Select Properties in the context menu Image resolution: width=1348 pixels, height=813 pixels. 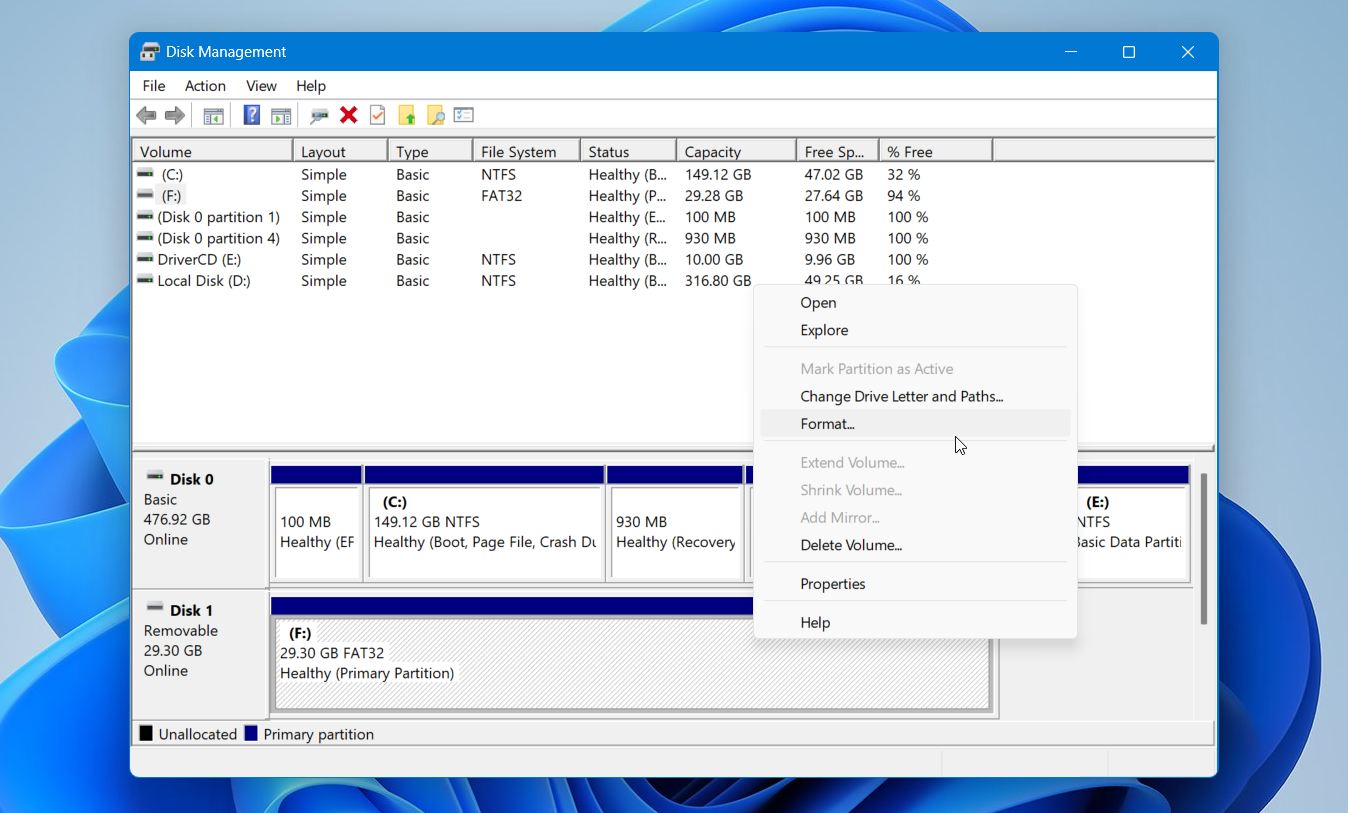(x=833, y=583)
